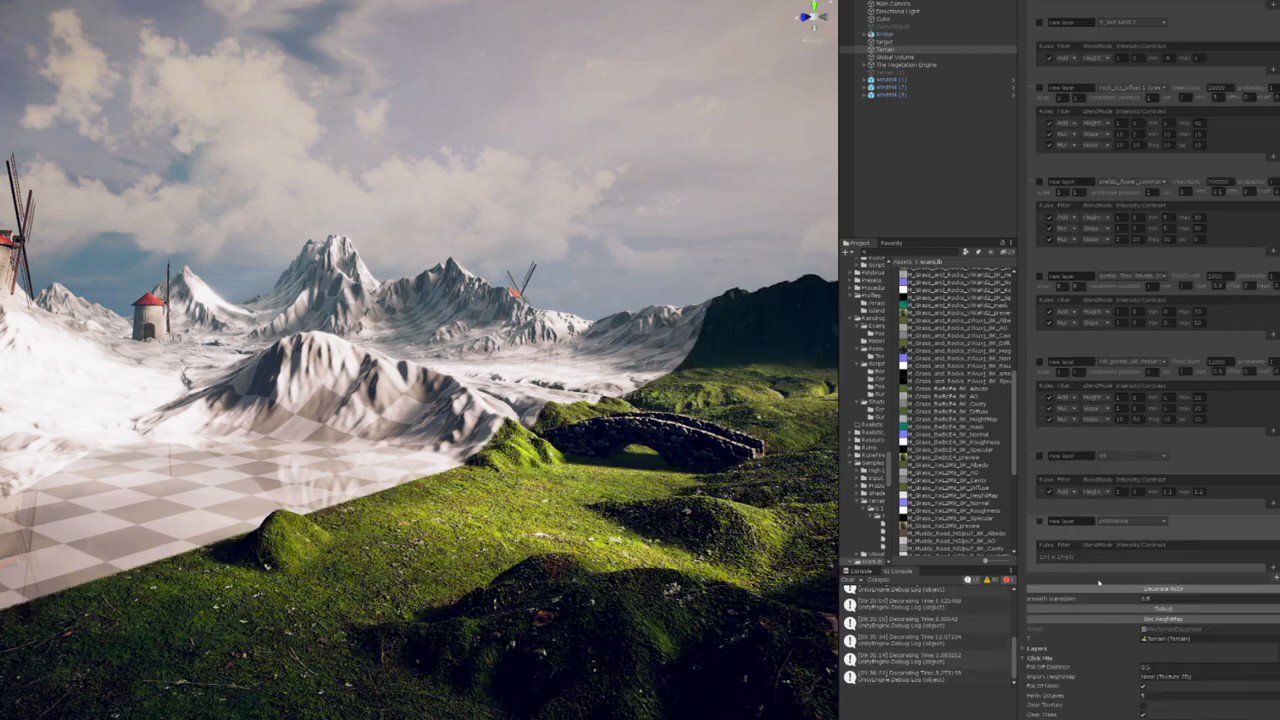Enable the Height rule checkbox in the top layer

click(x=1049, y=57)
